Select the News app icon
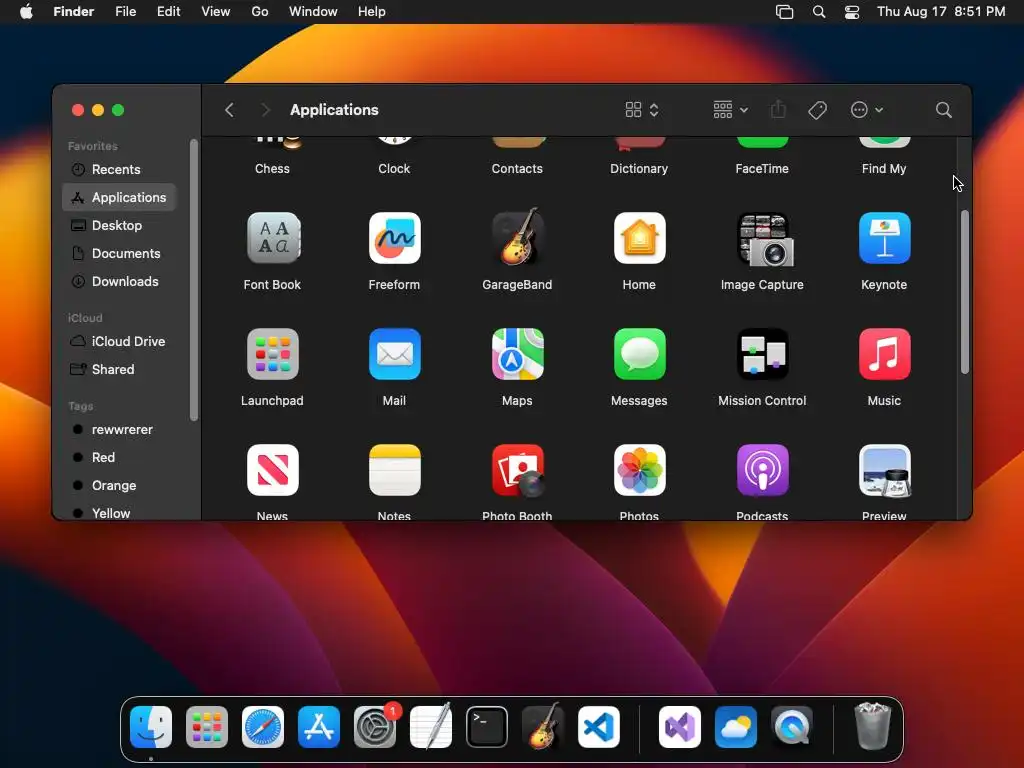This screenshot has width=1024, height=768. coord(273,470)
